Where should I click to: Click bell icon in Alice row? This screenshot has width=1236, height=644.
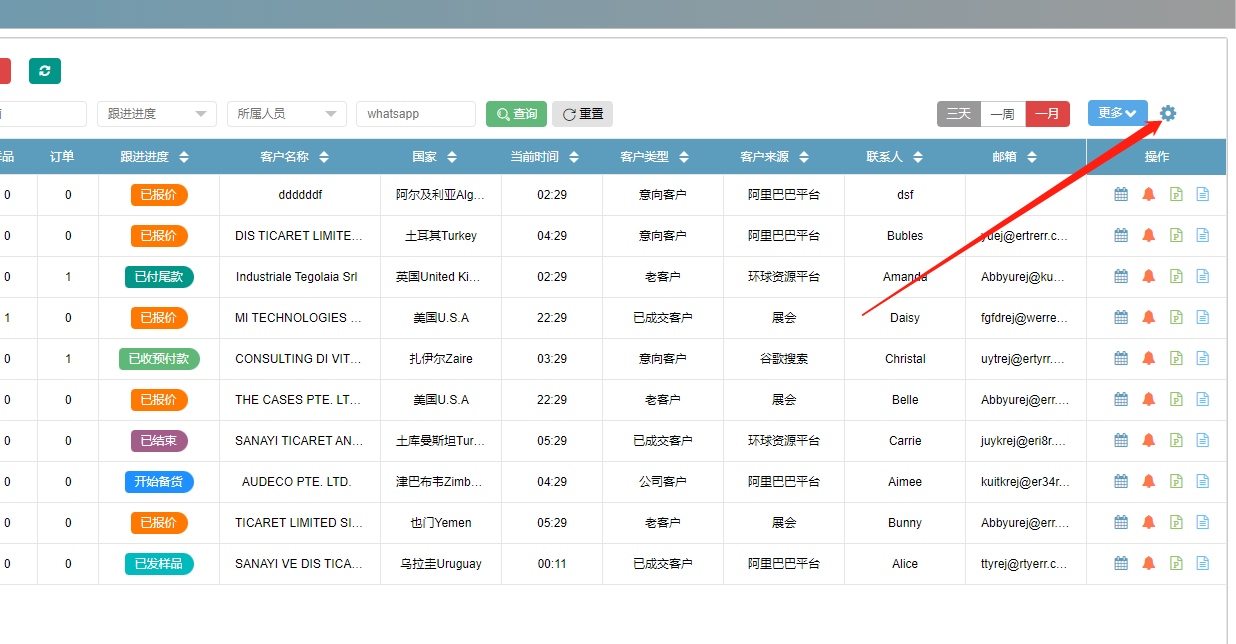click(1148, 564)
